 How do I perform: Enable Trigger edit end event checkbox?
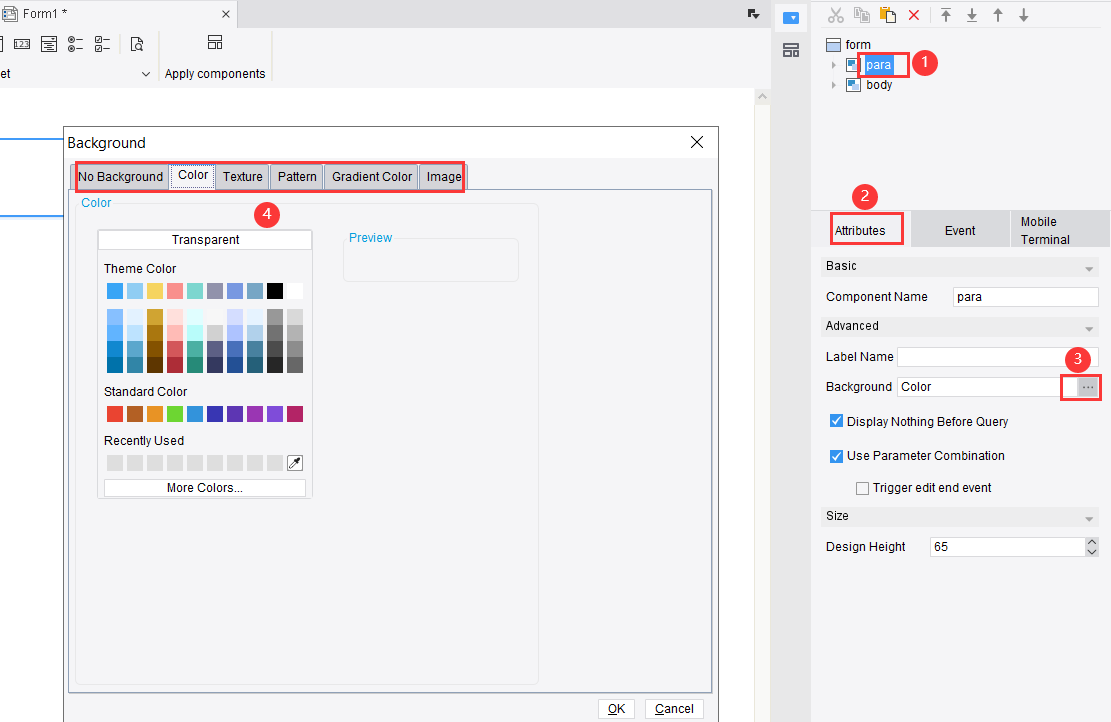pyautogui.click(x=862, y=488)
